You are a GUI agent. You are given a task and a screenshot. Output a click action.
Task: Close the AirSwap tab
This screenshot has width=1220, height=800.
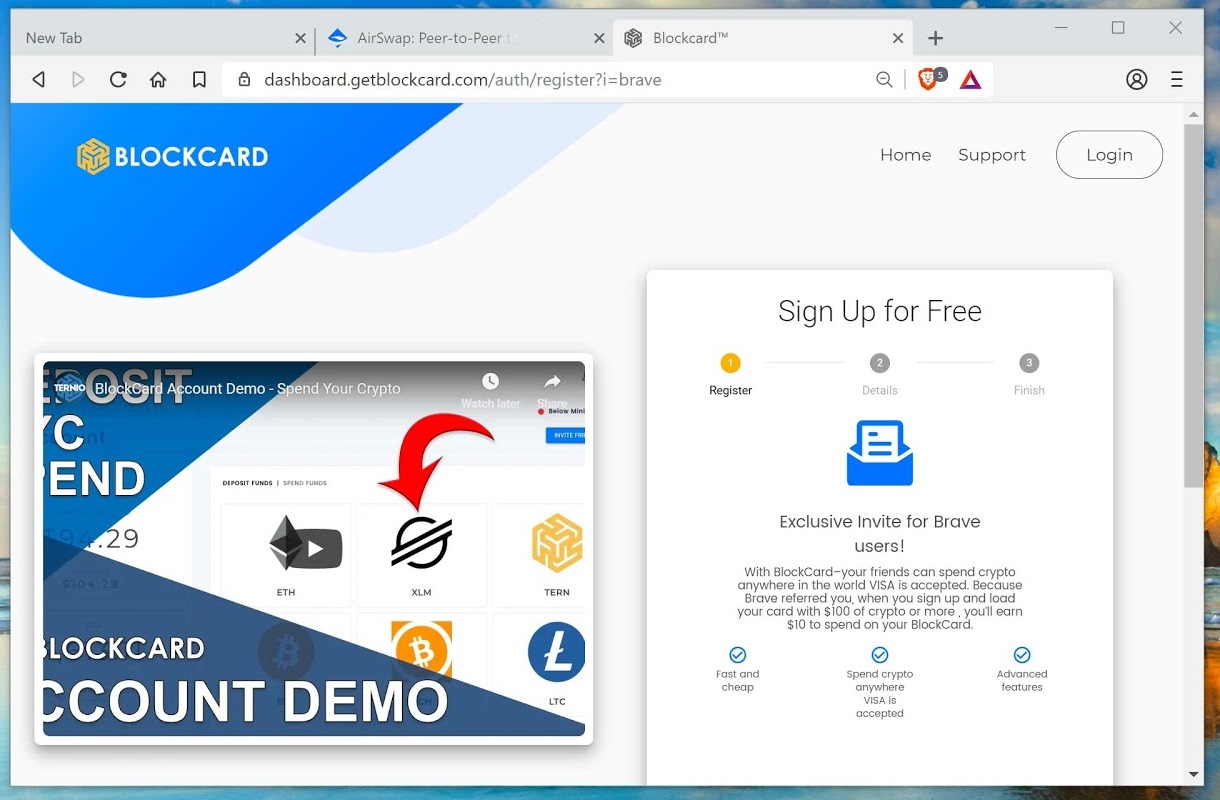click(x=599, y=38)
